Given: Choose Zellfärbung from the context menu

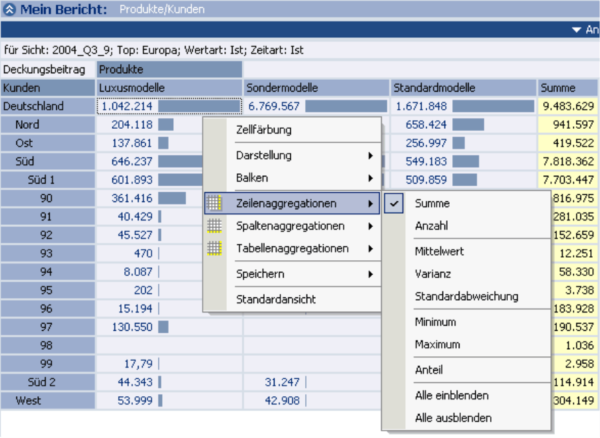Looking at the screenshot, I should [264, 130].
